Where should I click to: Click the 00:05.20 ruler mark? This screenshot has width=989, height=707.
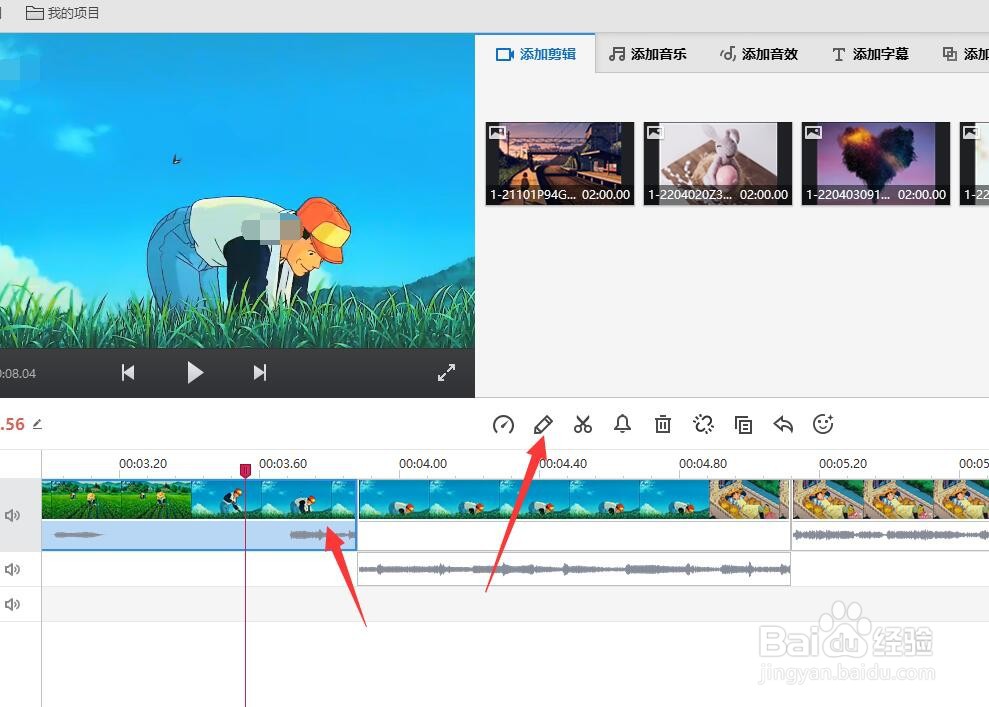(843, 464)
